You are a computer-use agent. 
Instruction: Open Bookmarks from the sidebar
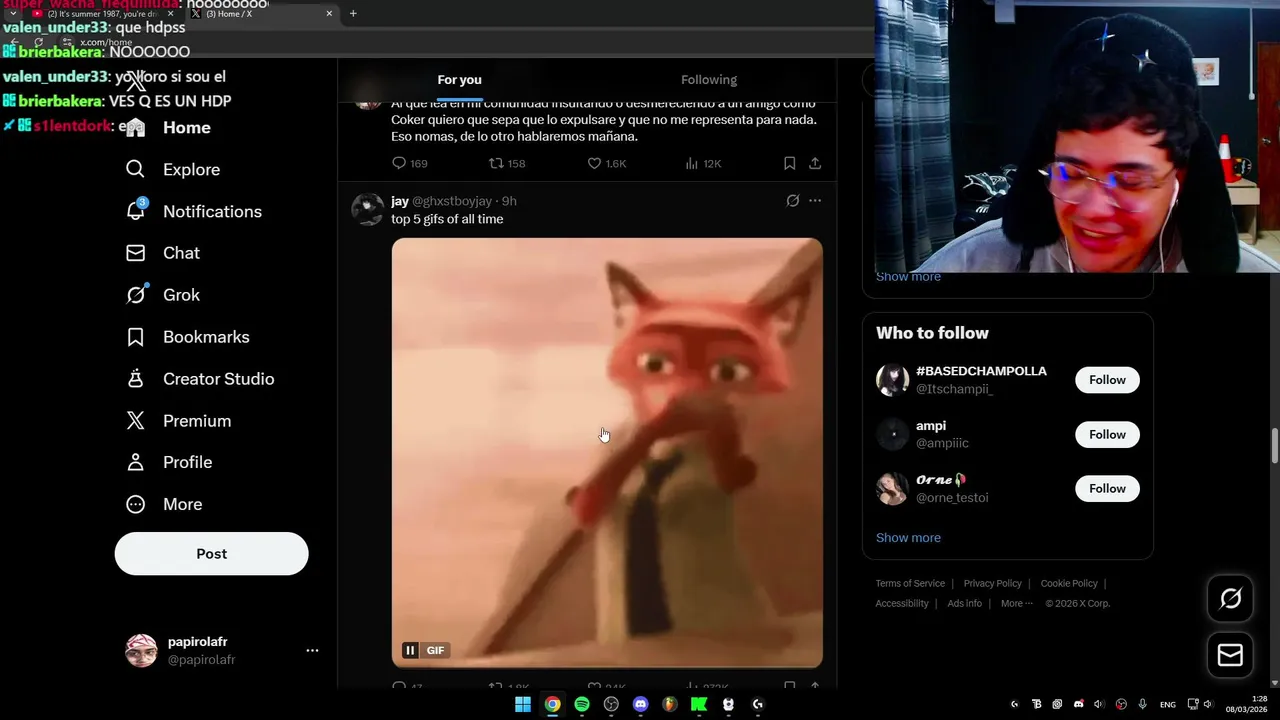pos(187,338)
